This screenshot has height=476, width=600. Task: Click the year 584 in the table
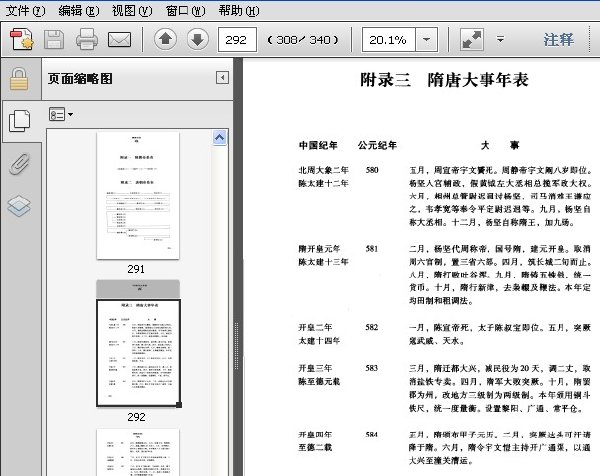[x=372, y=435]
